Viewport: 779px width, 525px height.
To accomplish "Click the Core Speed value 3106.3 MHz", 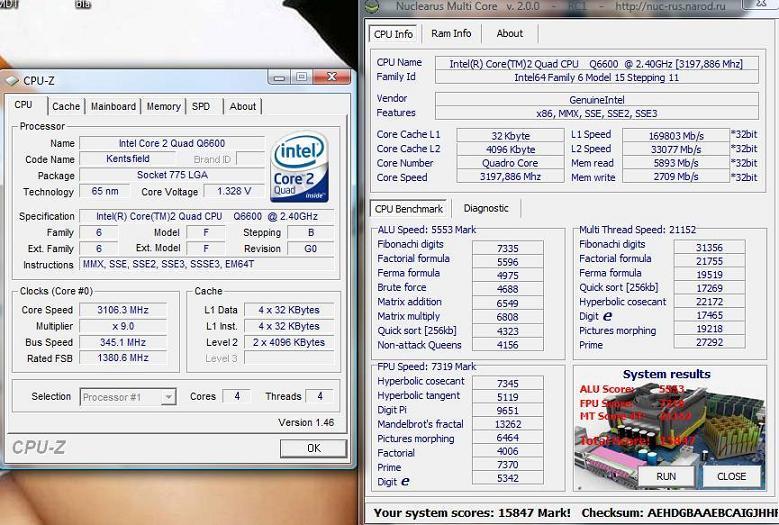I will tap(123, 310).
